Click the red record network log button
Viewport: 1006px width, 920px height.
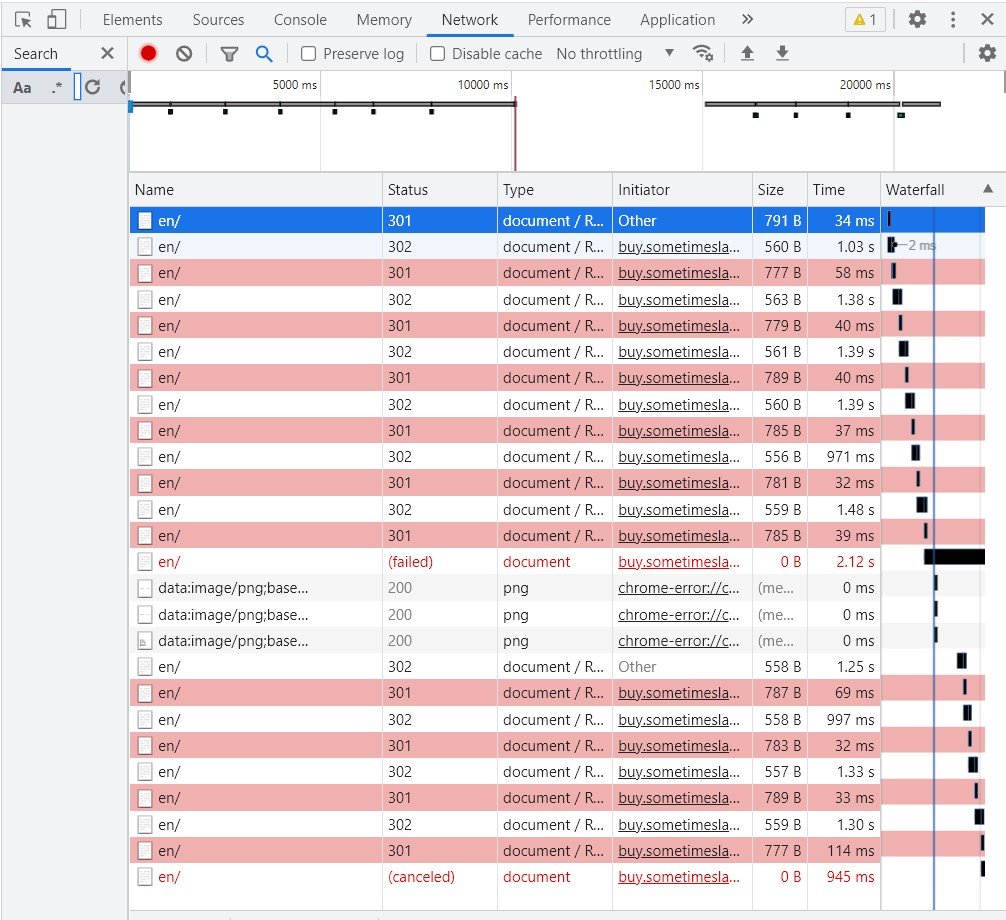(x=149, y=54)
